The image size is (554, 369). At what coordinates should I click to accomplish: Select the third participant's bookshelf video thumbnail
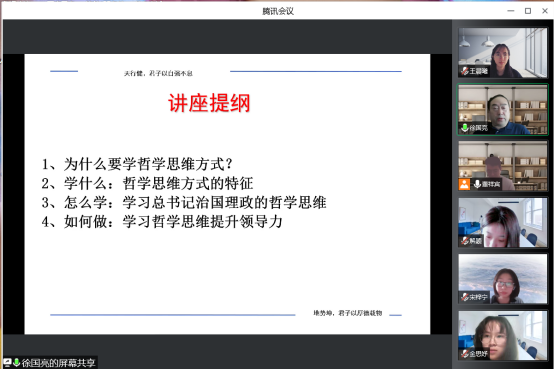tap(502, 166)
